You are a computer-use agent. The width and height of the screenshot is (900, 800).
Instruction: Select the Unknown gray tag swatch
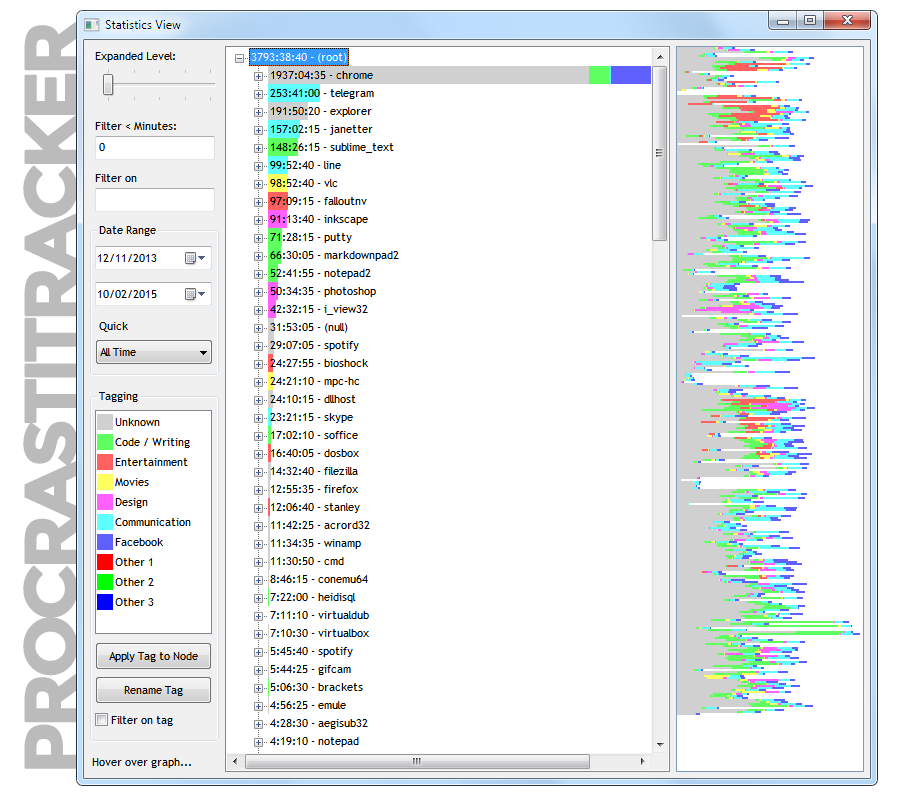click(105, 422)
